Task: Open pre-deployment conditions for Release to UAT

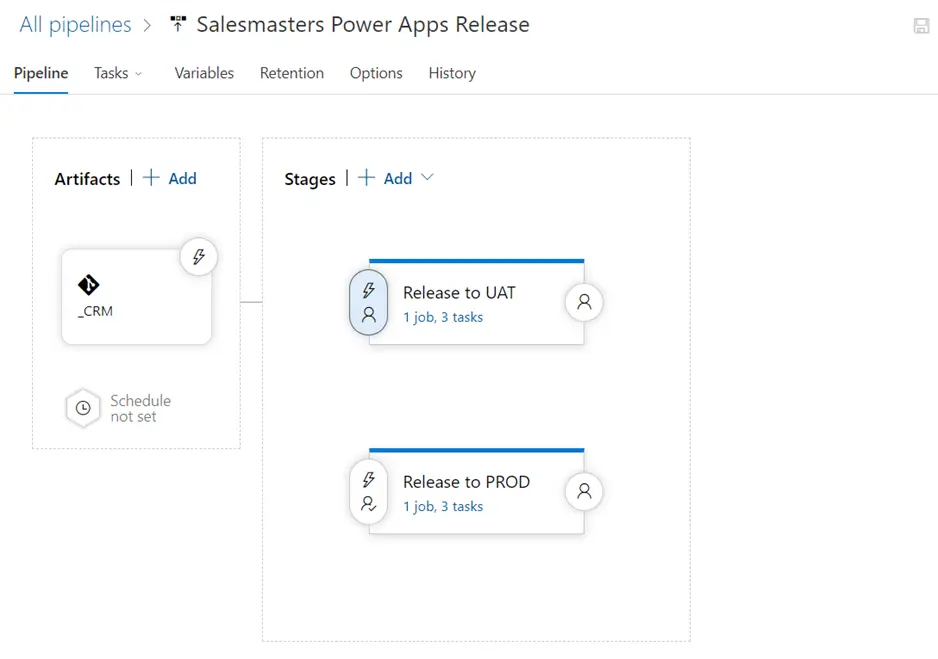Action: coord(368,302)
